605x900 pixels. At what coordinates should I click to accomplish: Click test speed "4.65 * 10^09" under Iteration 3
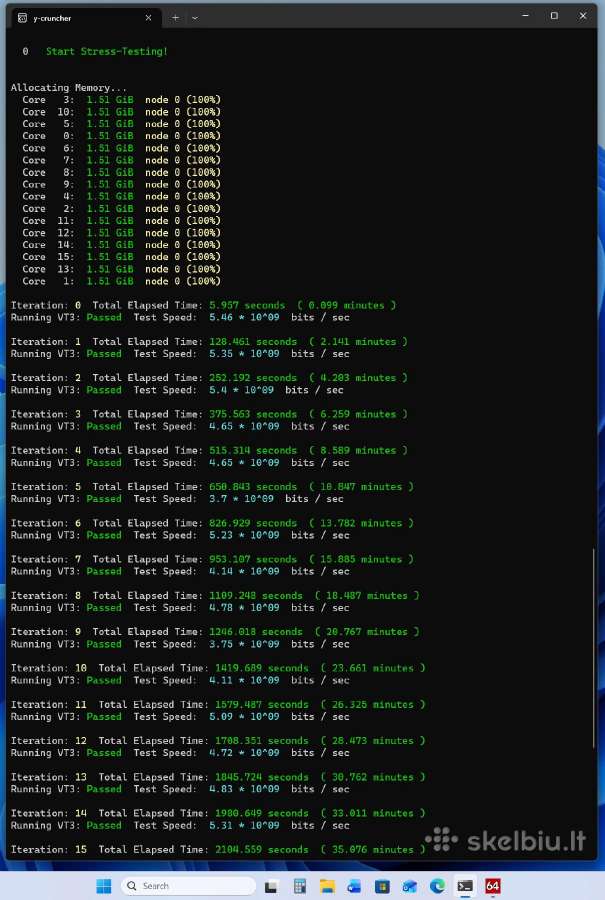coord(244,426)
